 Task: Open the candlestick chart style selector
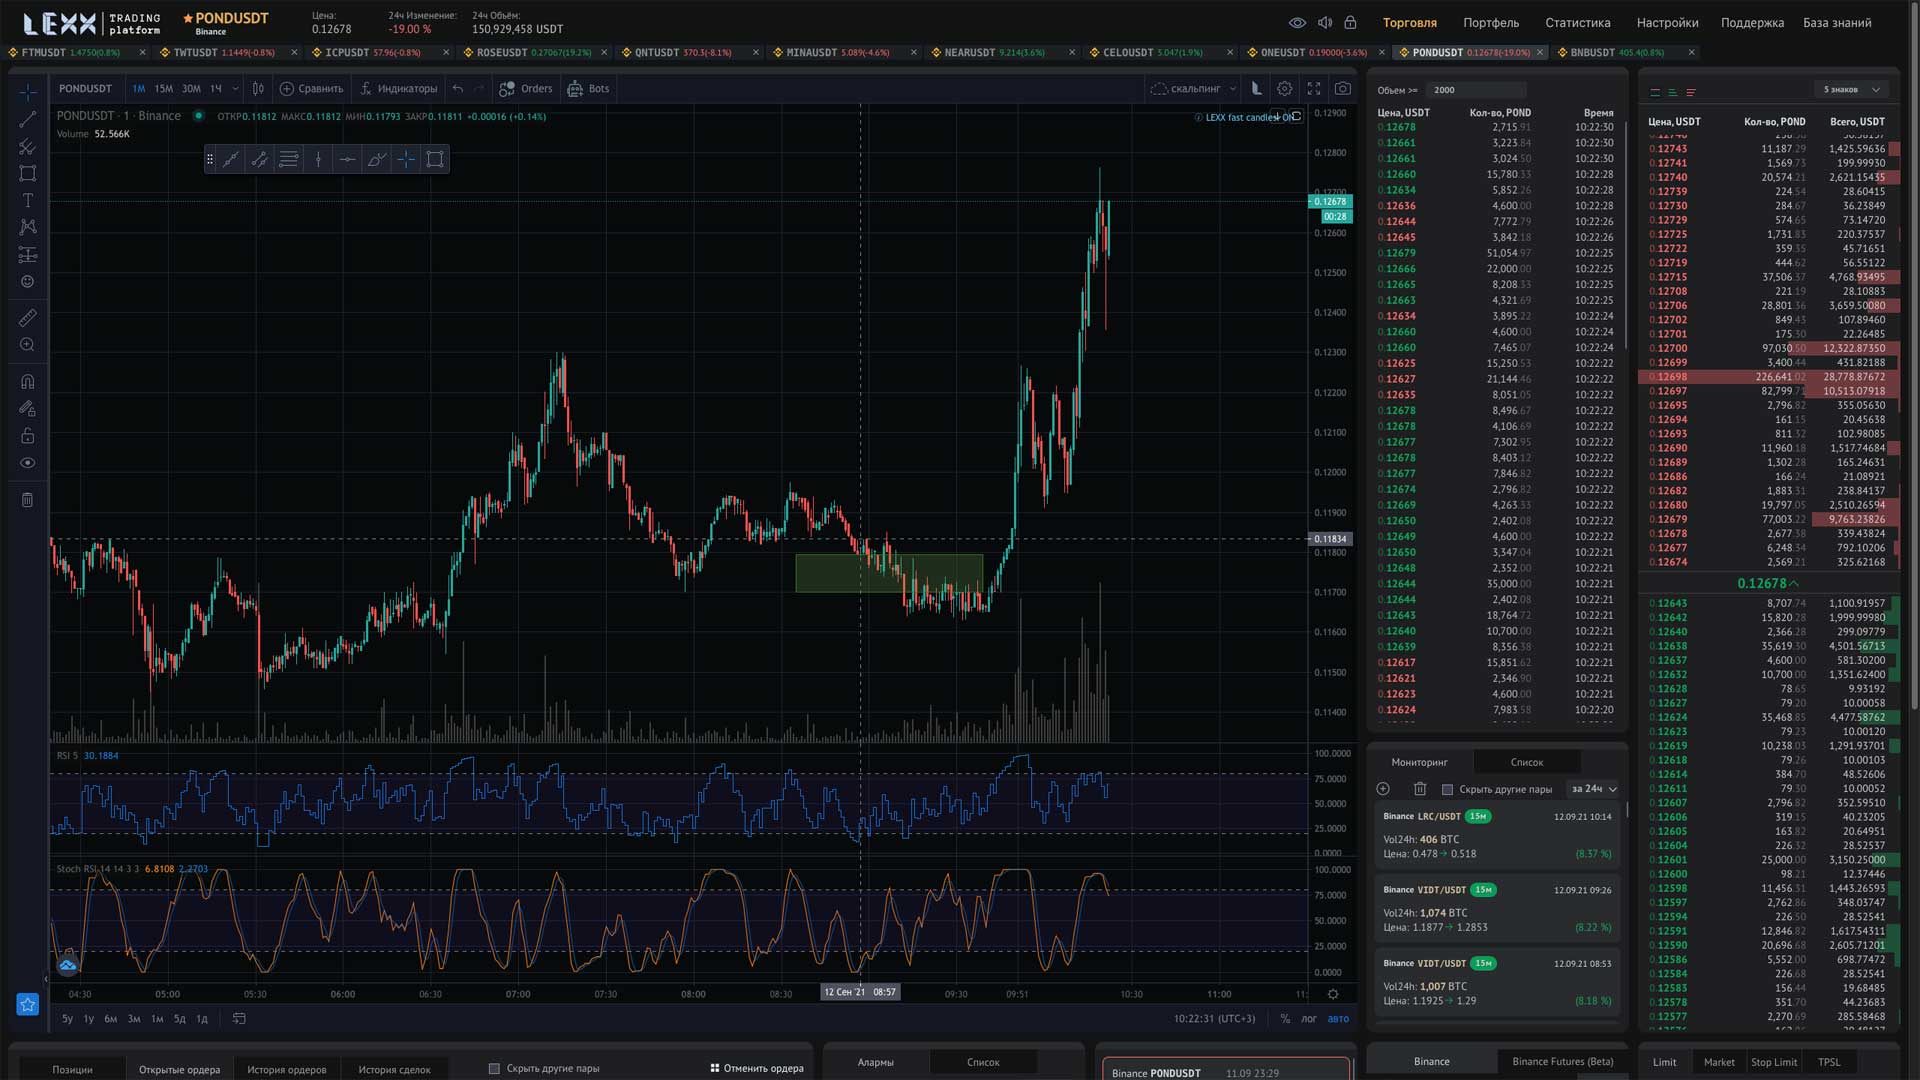[258, 89]
